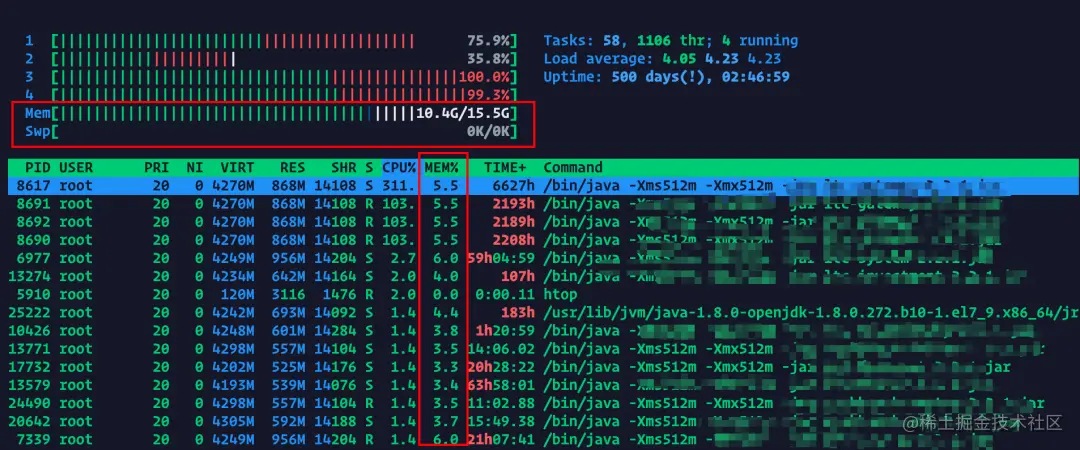Select the process row with PID 8691
Viewport: 1080px width, 450px height.
pyautogui.click(x=544, y=203)
